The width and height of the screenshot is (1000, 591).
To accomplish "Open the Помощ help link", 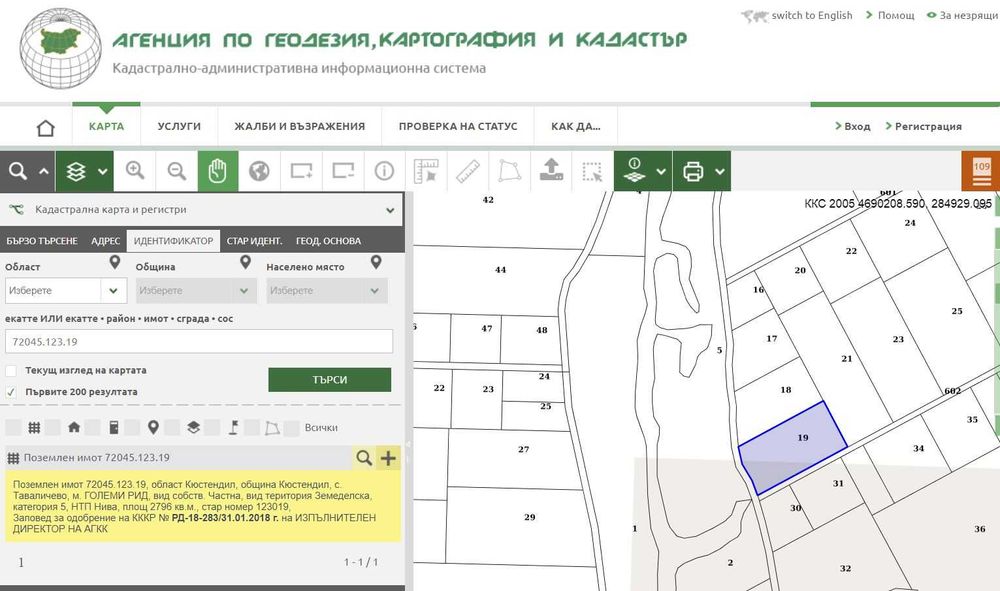I will (x=896, y=15).
